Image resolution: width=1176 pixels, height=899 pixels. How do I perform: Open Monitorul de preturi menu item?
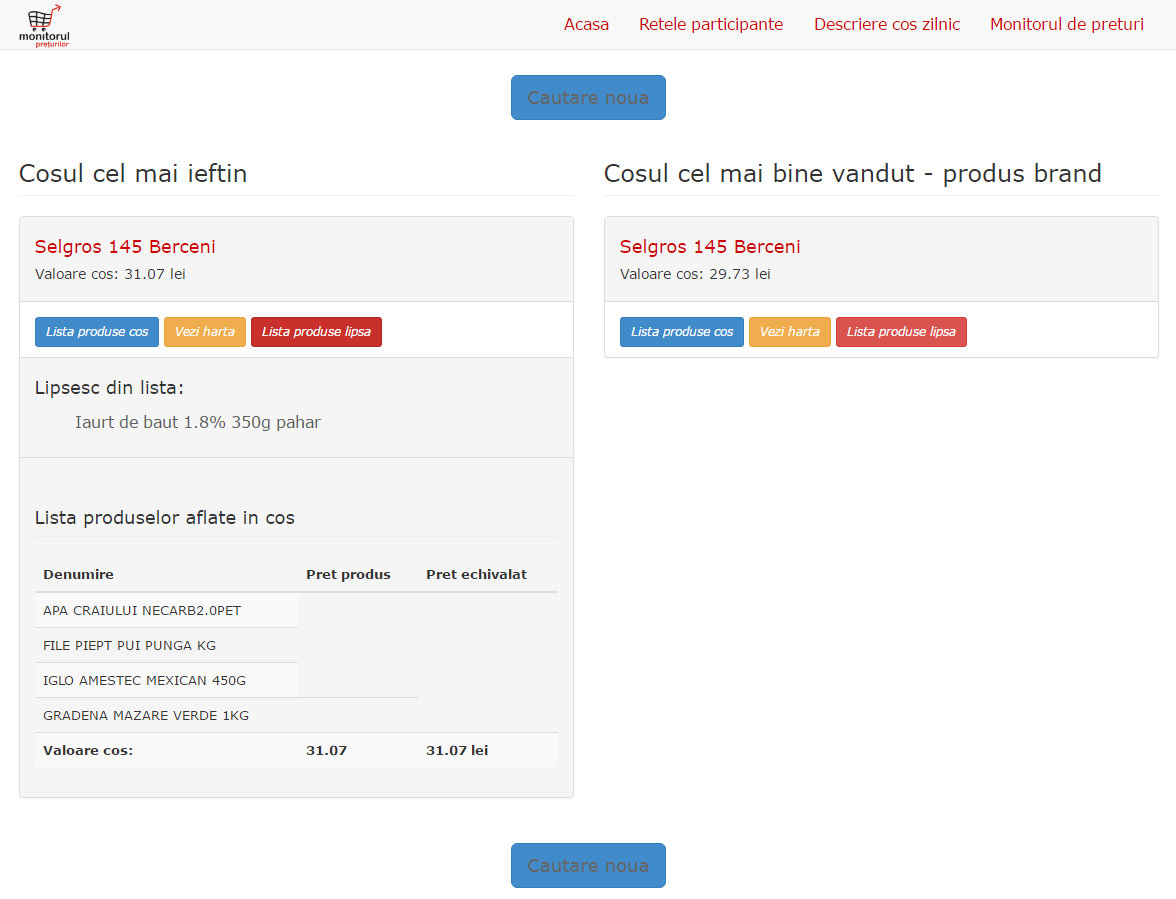(x=1066, y=24)
